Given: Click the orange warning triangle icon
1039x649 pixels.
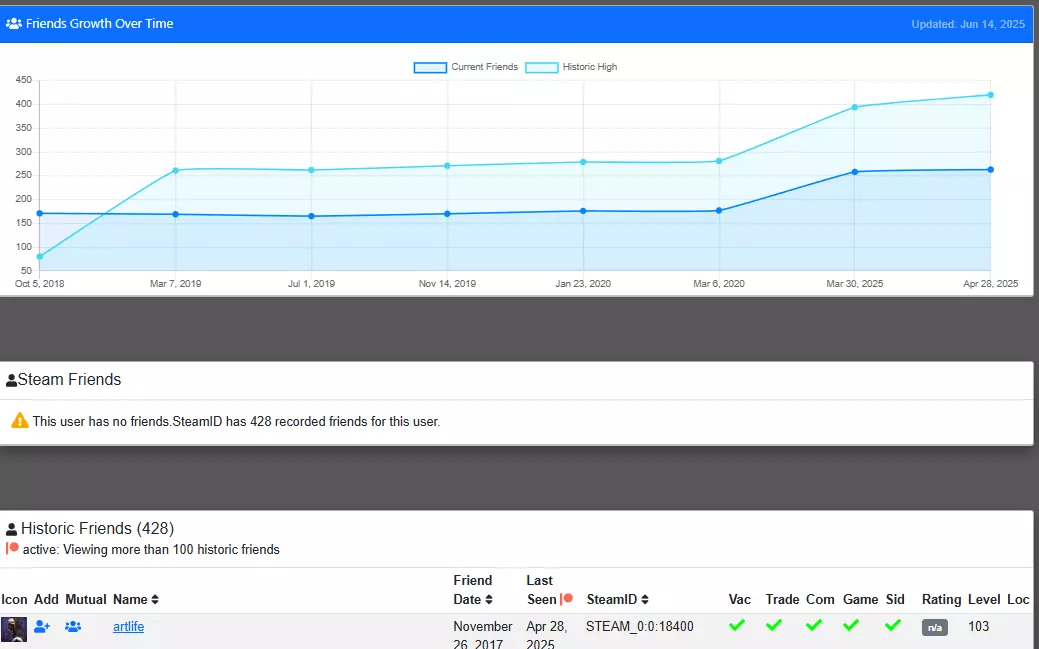Looking at the screenshot, I should 20,420.
